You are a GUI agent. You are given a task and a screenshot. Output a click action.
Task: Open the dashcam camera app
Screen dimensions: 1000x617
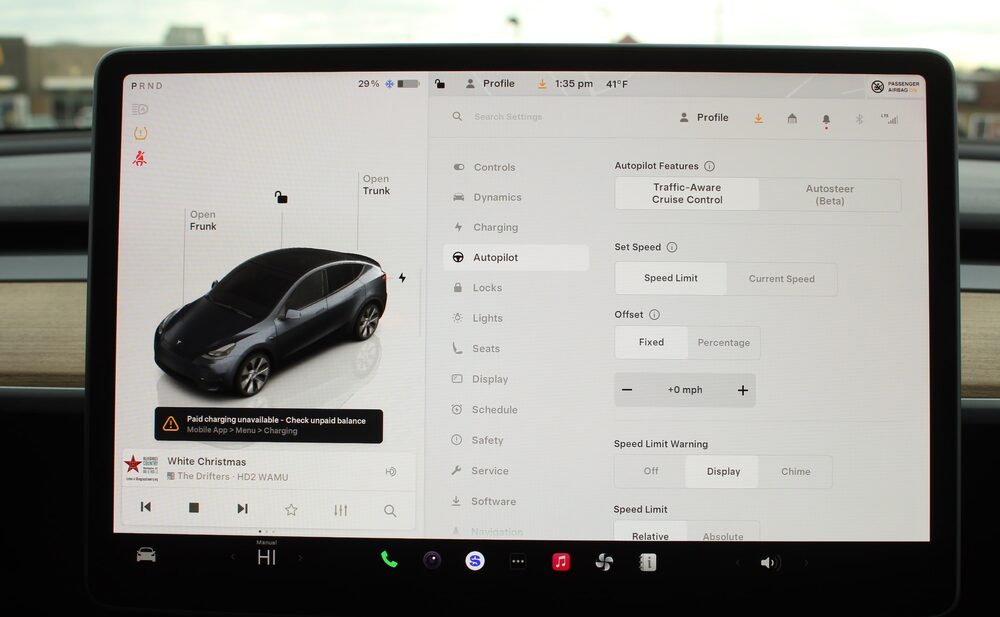pyautogui.click(x=432, y=560)
